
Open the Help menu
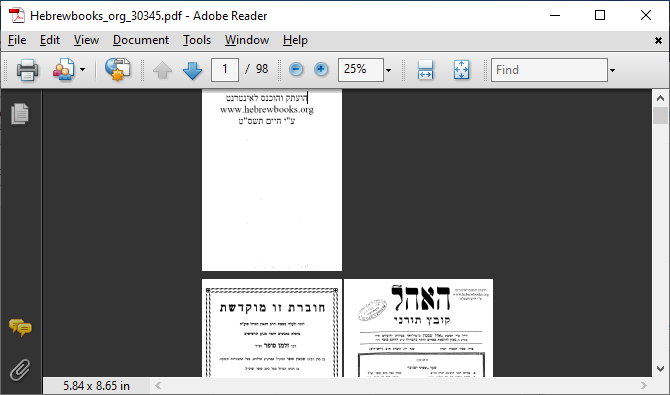295,40
